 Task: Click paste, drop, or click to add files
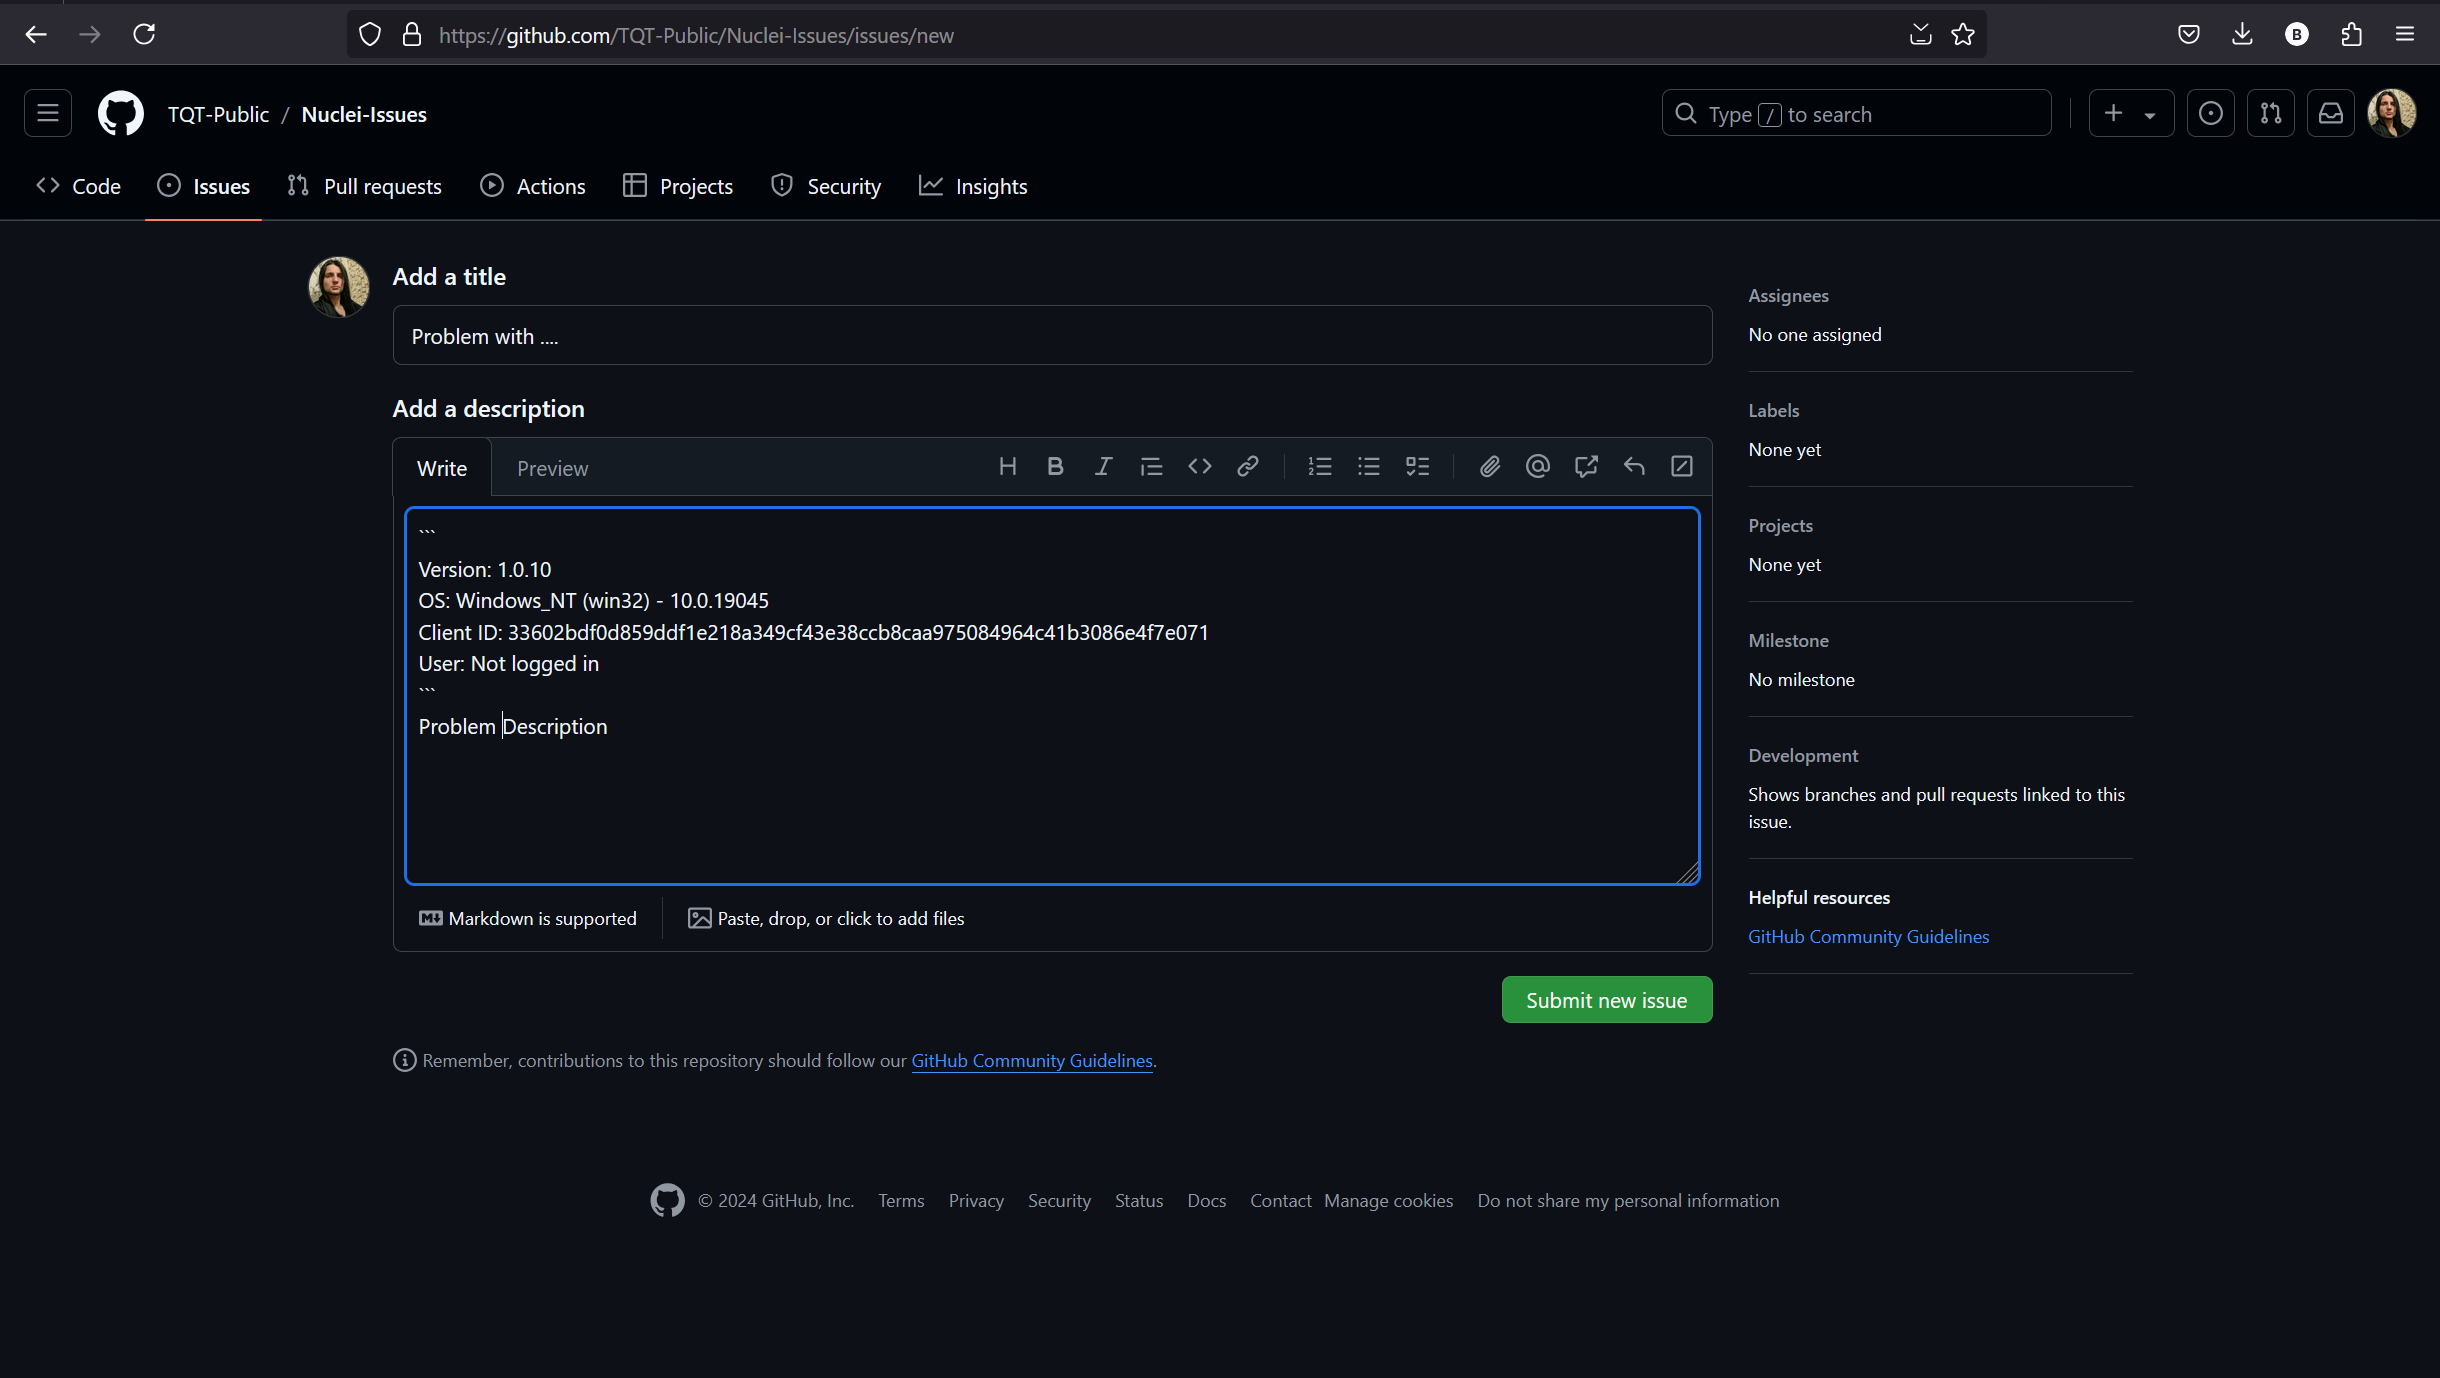tap(826, 919)
